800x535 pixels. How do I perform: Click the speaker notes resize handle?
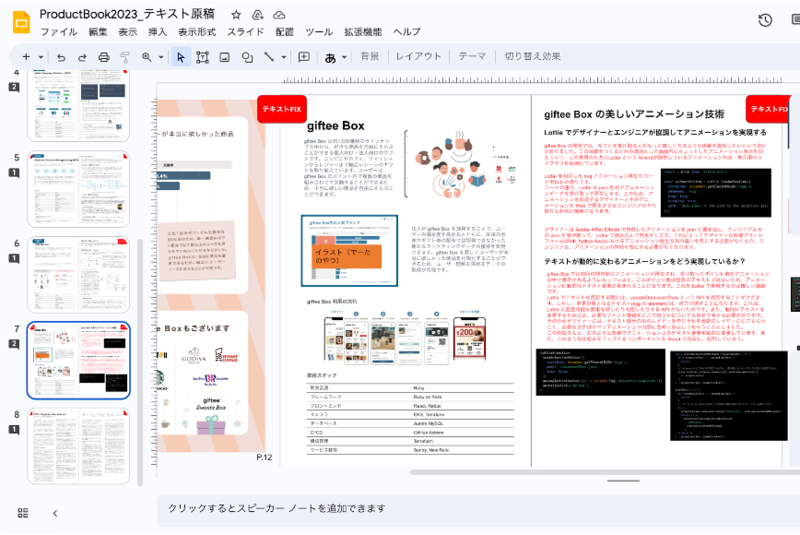[623, 480]
